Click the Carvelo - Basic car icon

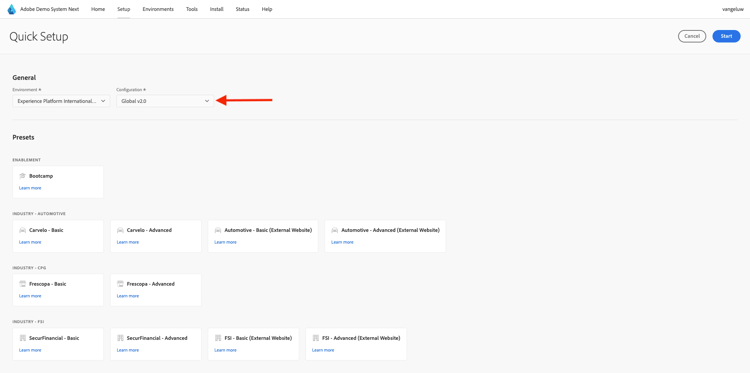22,230
